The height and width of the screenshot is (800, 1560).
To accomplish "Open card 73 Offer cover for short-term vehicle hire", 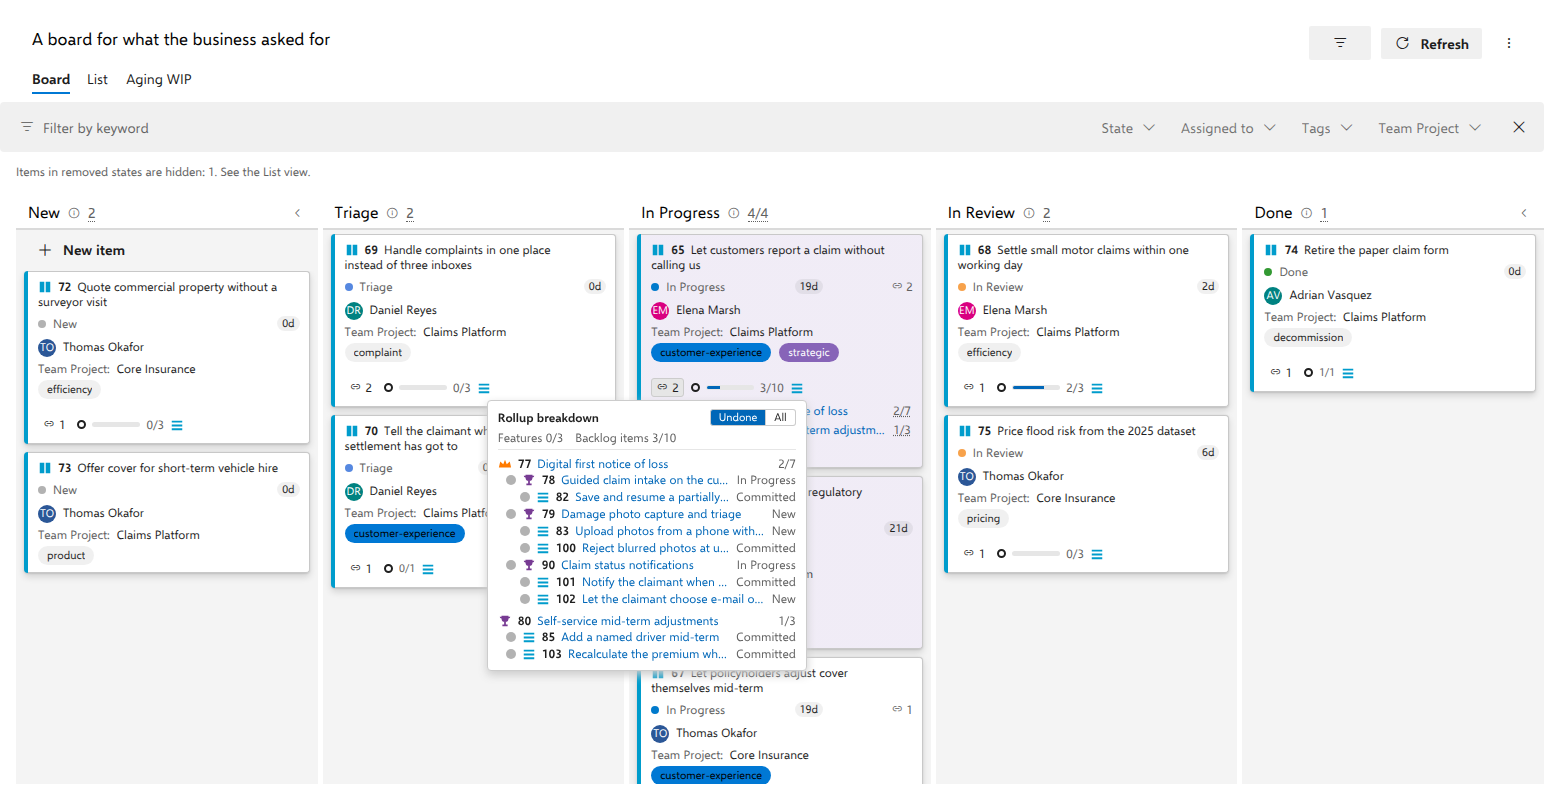I will point(177,468).
